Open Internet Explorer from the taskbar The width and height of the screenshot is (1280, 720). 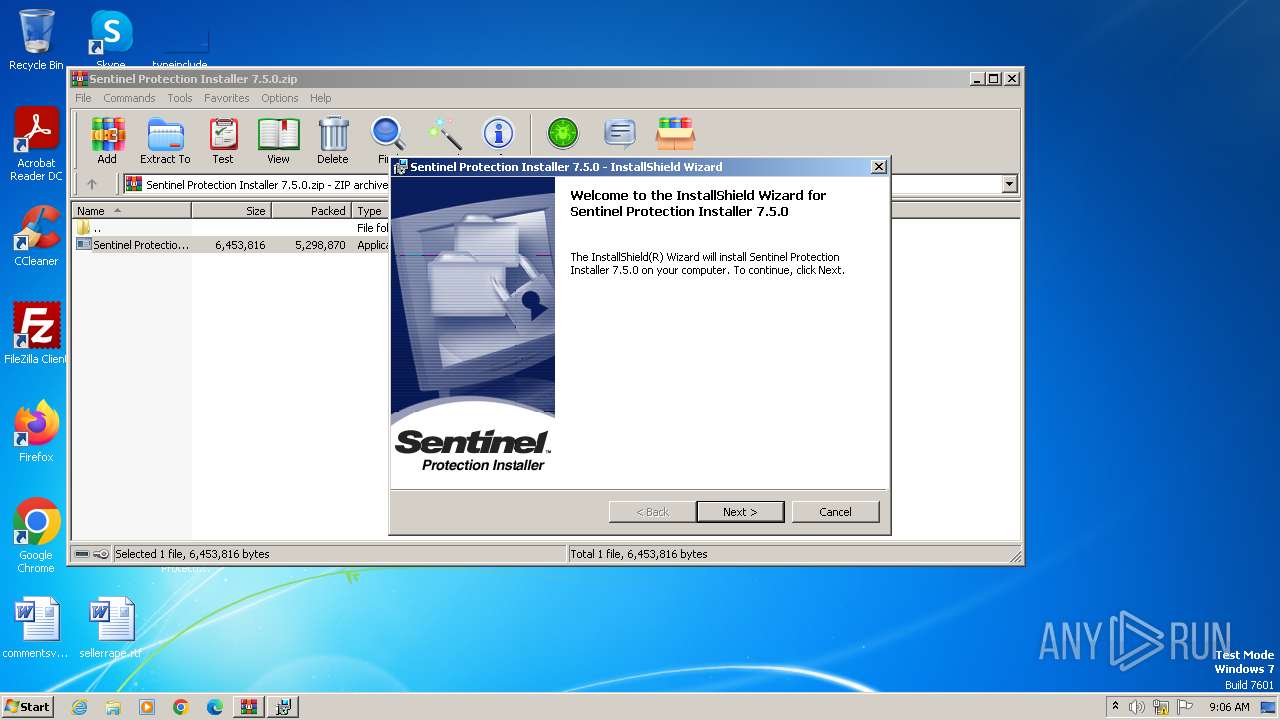pos(79,707)
